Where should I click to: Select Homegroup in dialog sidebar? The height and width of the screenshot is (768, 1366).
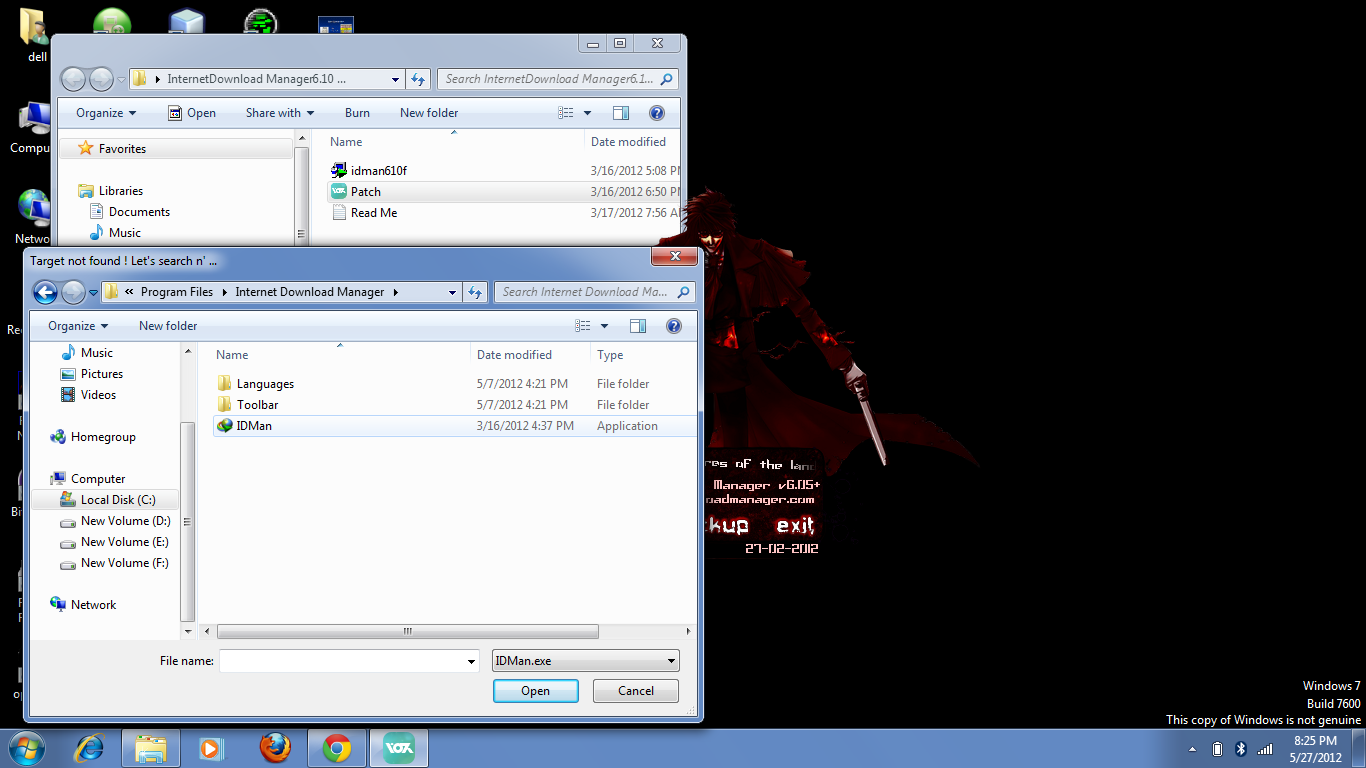point(93,437)
